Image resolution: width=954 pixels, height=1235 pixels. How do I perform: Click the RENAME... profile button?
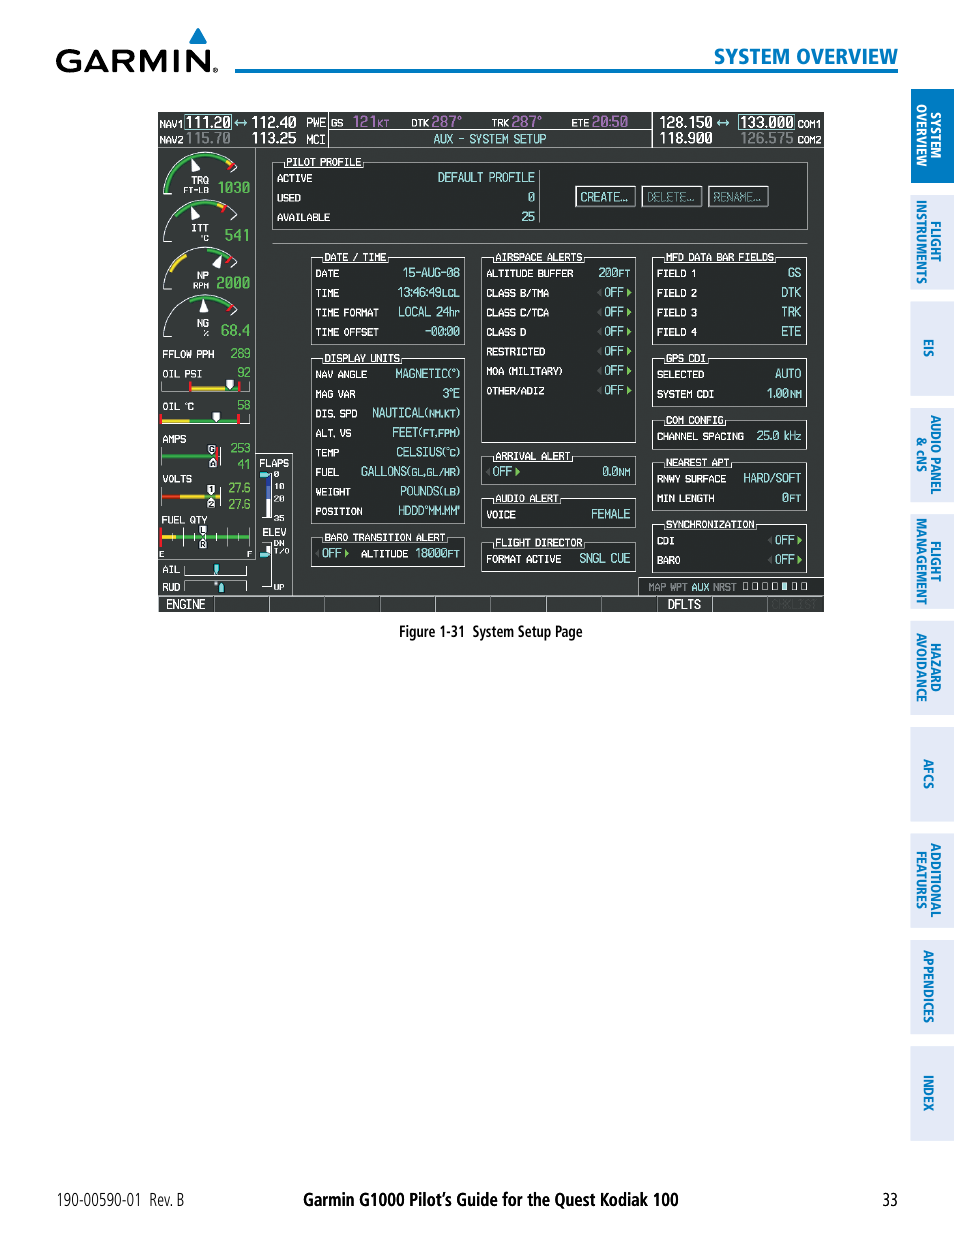[x=738, y=198]
